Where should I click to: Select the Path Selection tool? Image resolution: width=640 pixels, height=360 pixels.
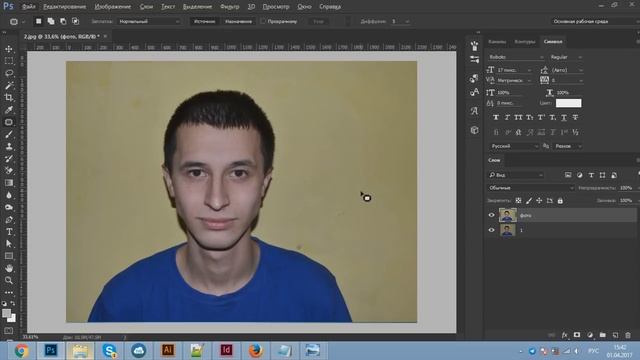point(9,244)
